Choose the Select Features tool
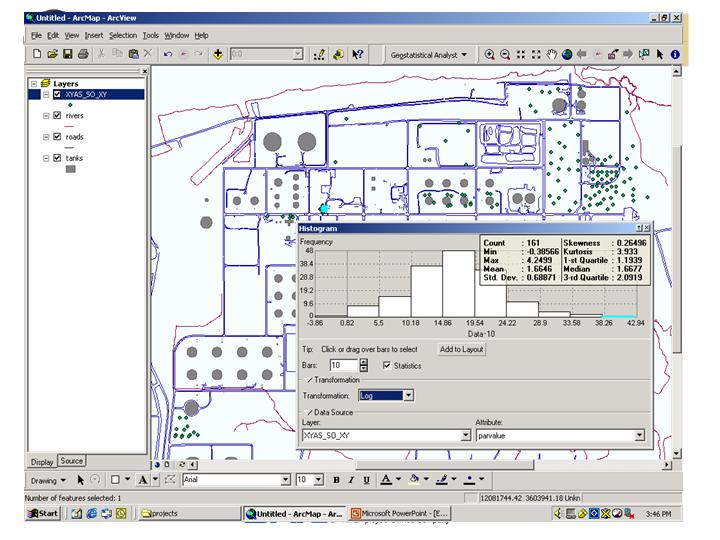This screenshot has height=540, width=720. tap(644, 55)
